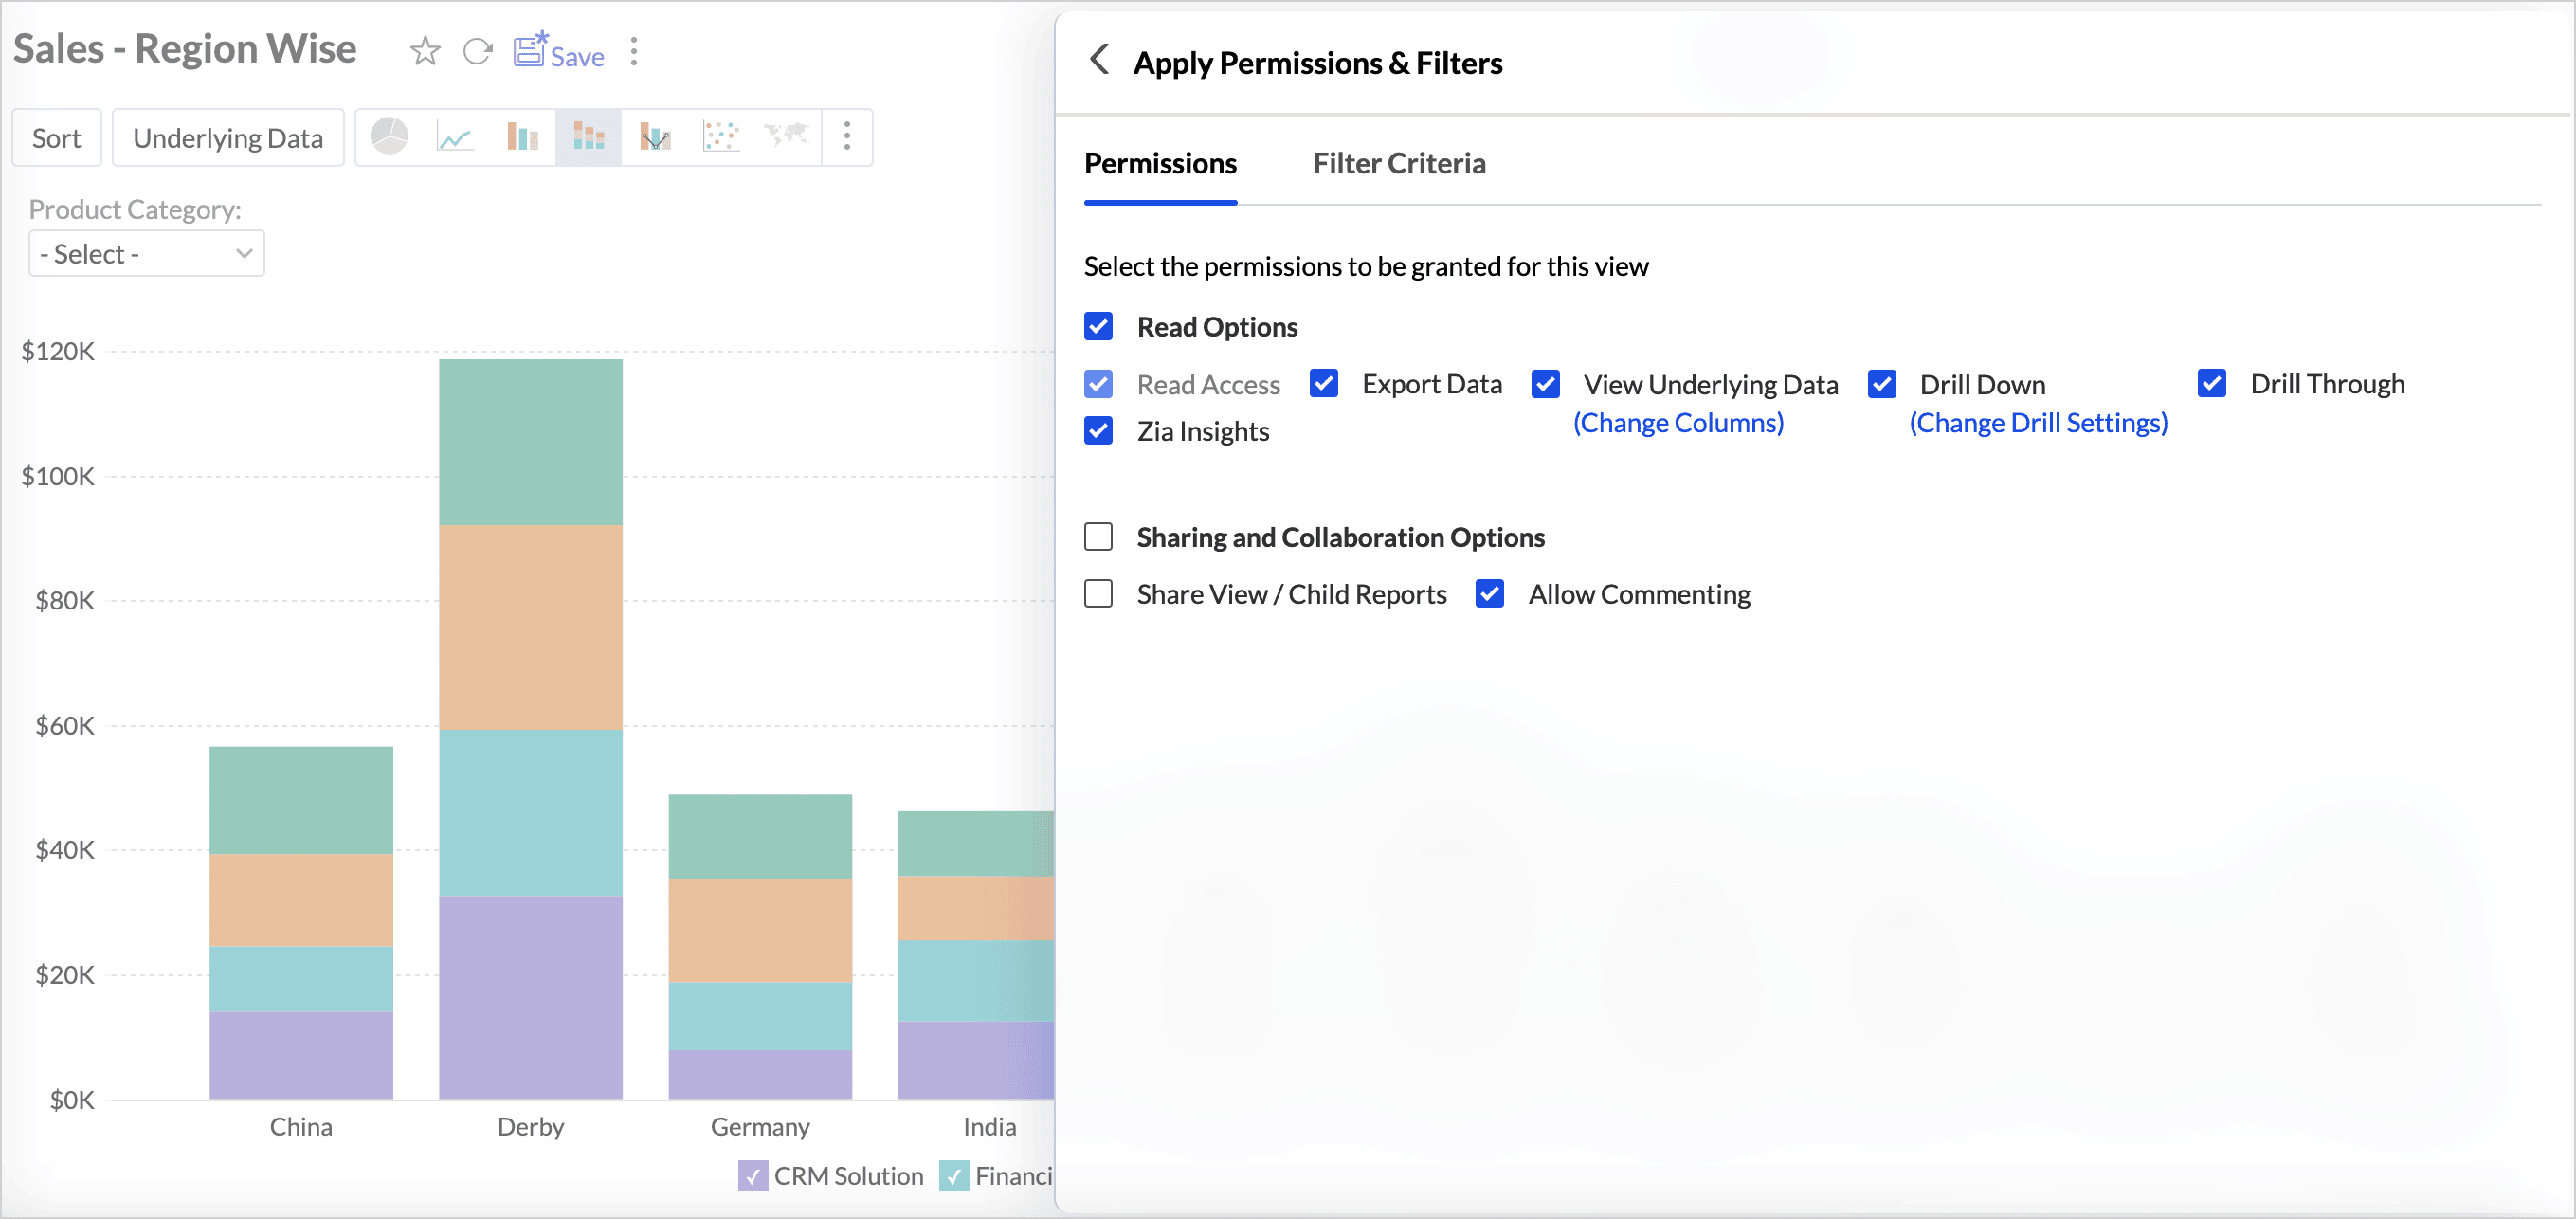
Task: Switch to the Permissions tab
Action: (x=1160, y=163)
